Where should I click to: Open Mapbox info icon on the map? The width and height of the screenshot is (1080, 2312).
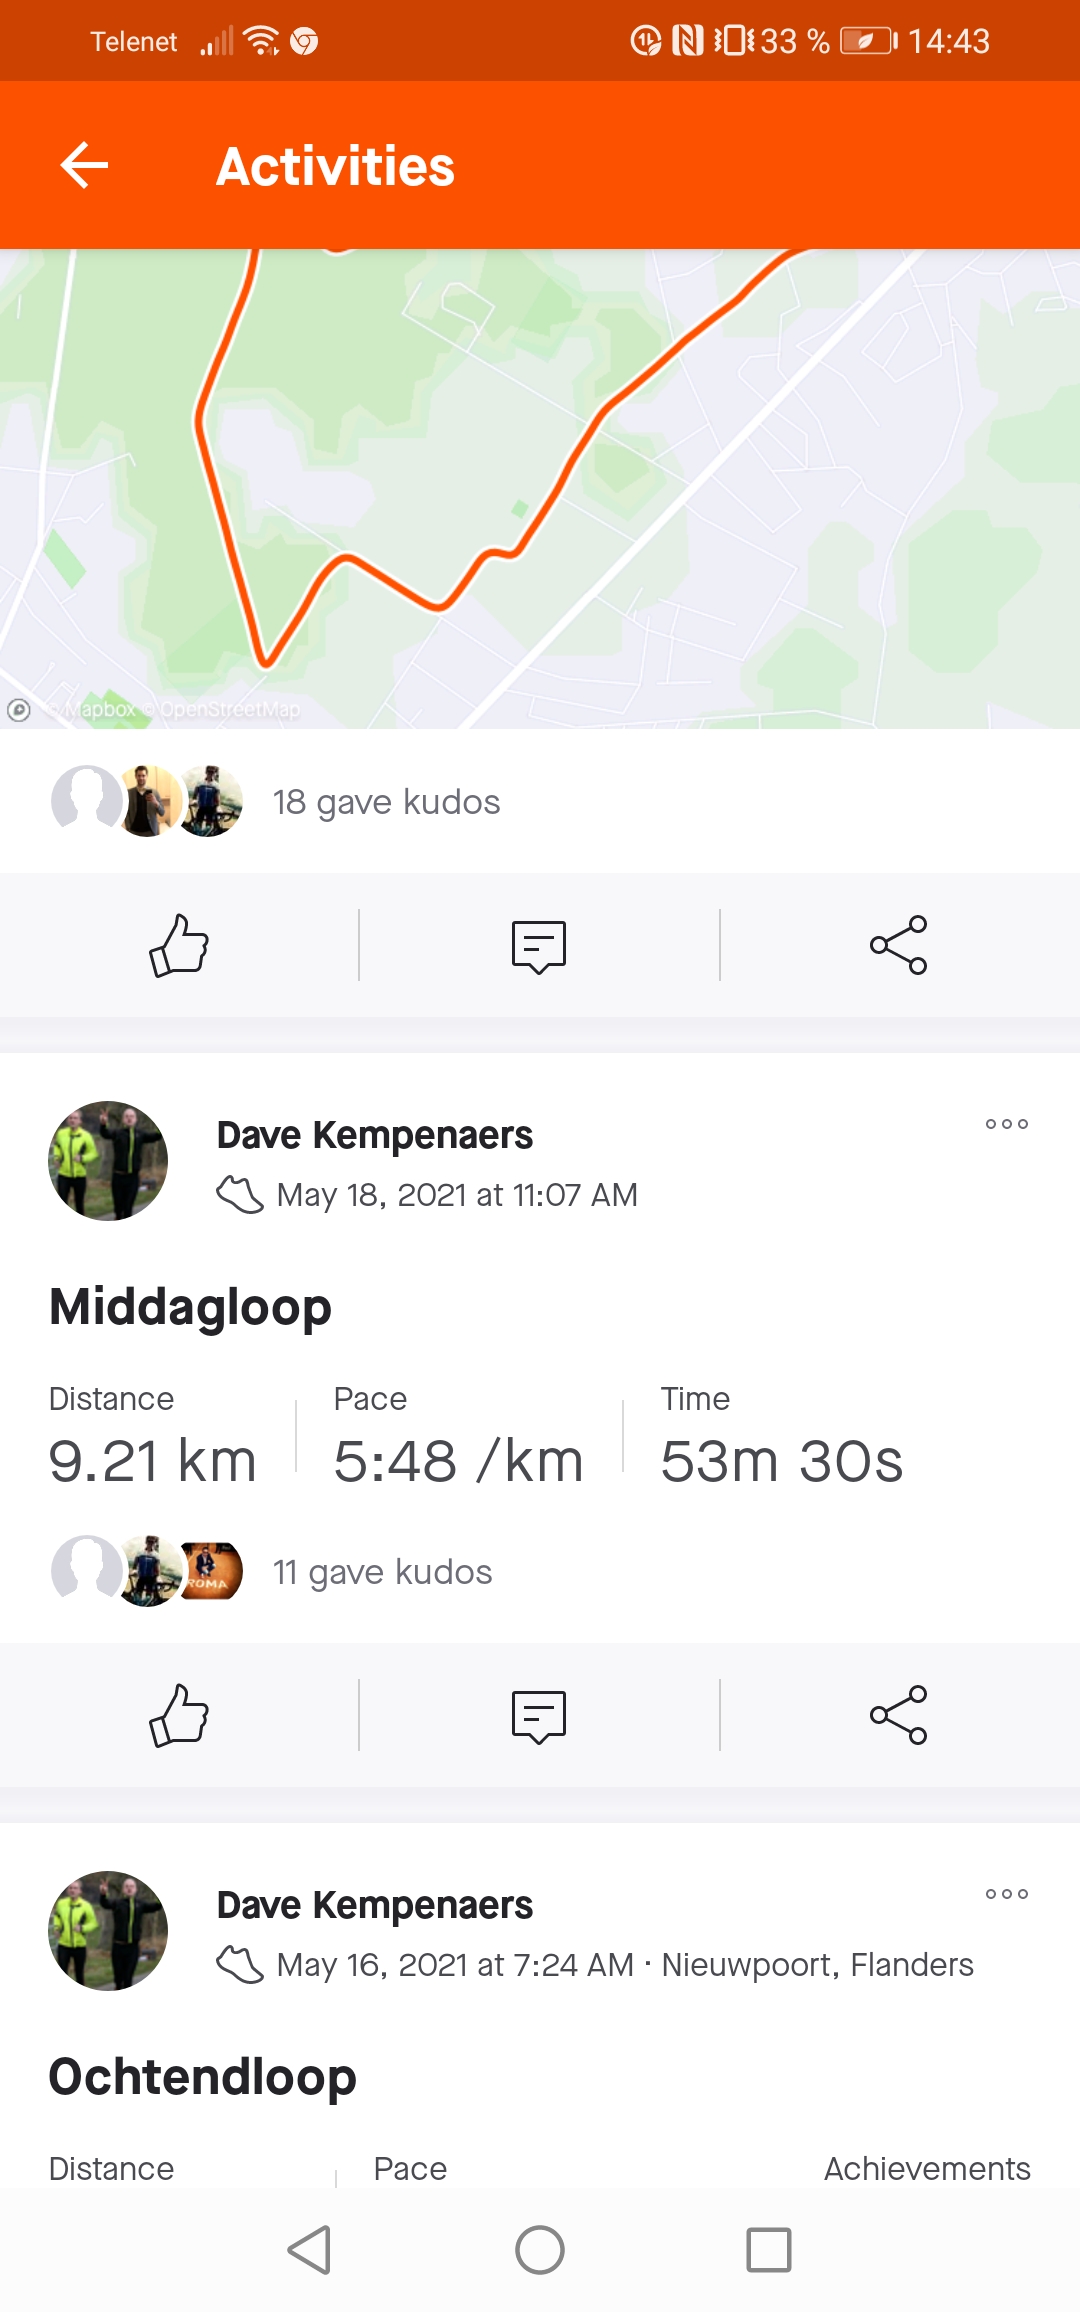pyautogui.click(x=18, y=710)
